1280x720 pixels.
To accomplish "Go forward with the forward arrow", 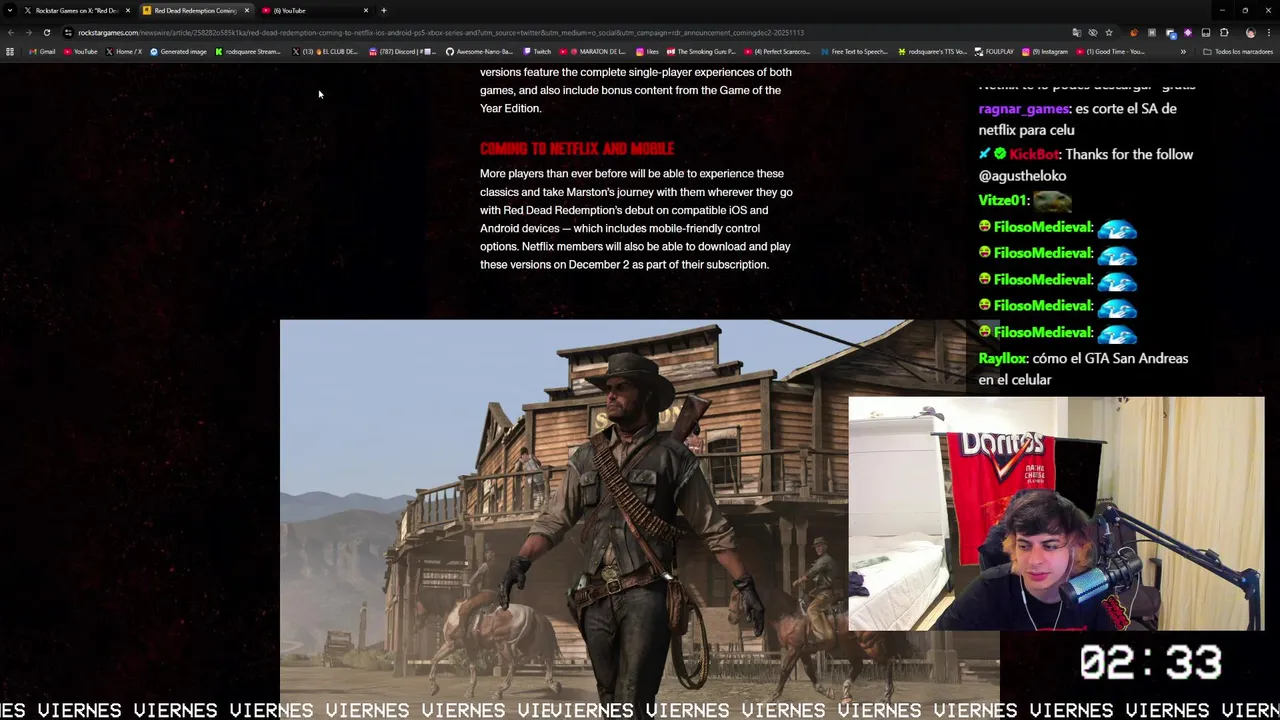I will coord(28,32).
